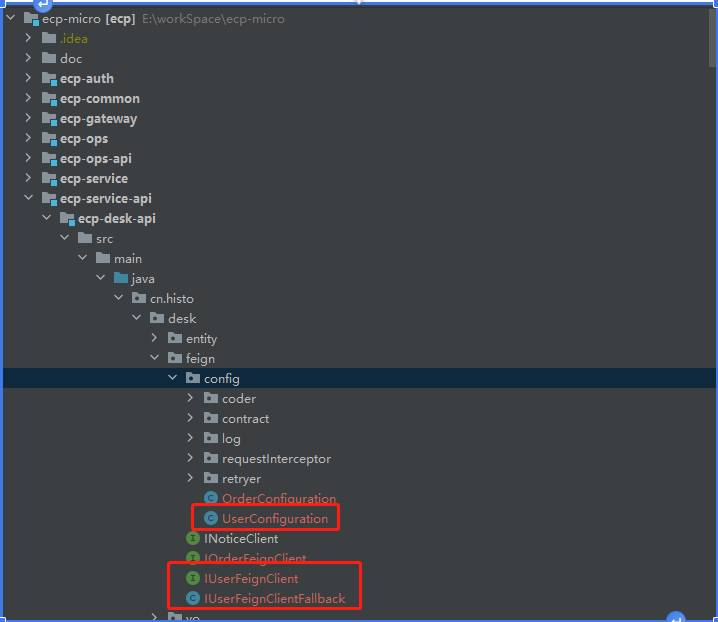Image resolution: width=718 pixels, height=622 pixels.
Task: Expand the contract package chevron
Action: (x=190, y=418)
